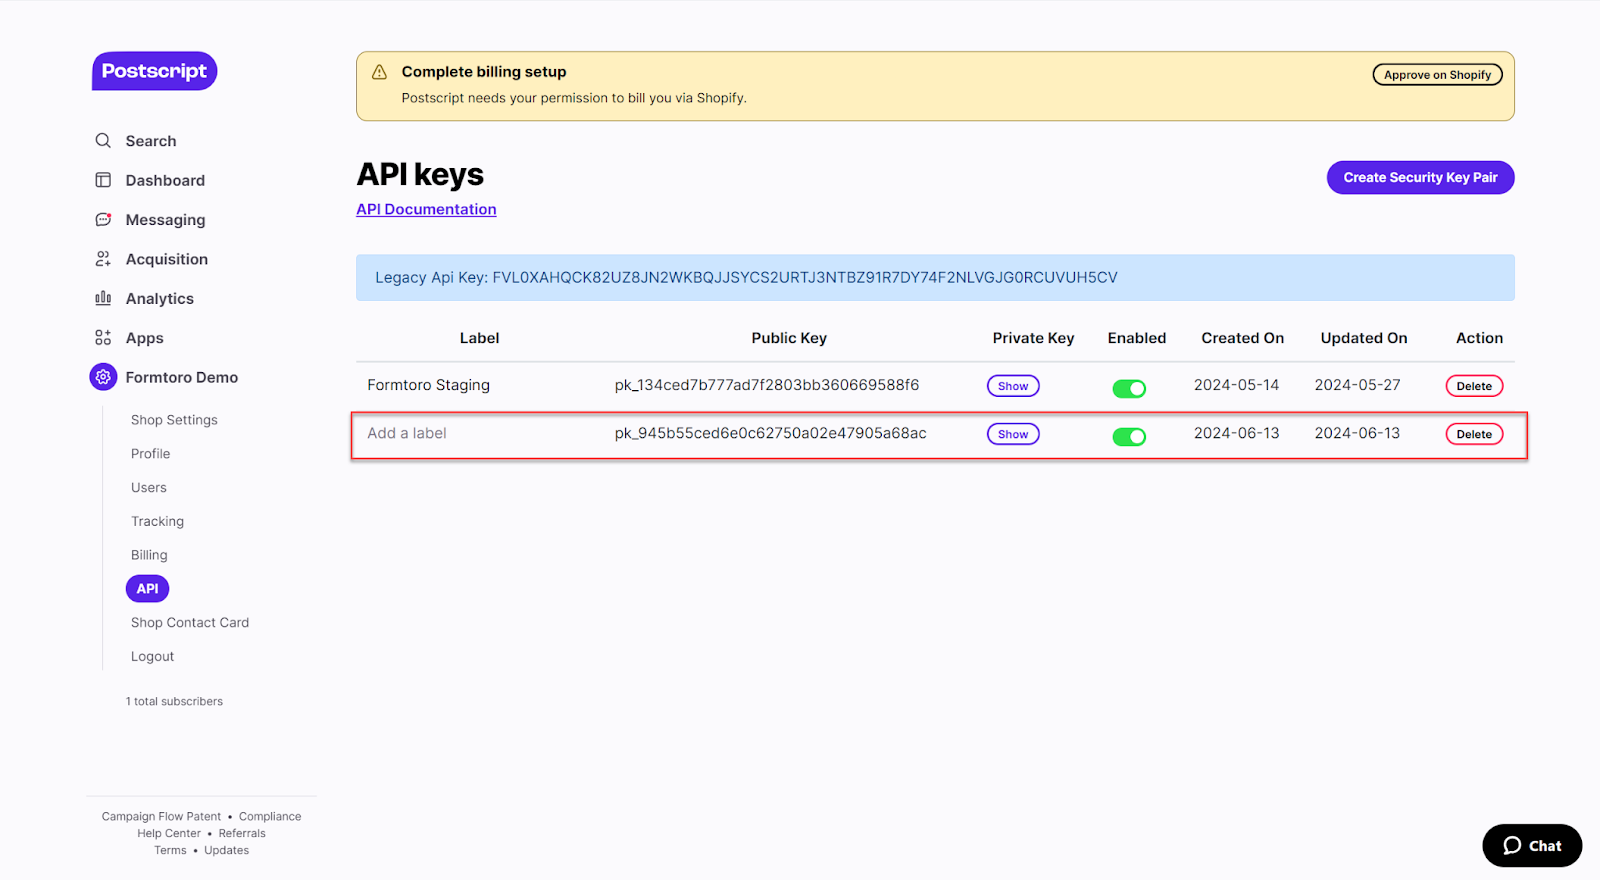Click the Formtoro Staging label
The image size is (1600, 880).
(429, 385)
